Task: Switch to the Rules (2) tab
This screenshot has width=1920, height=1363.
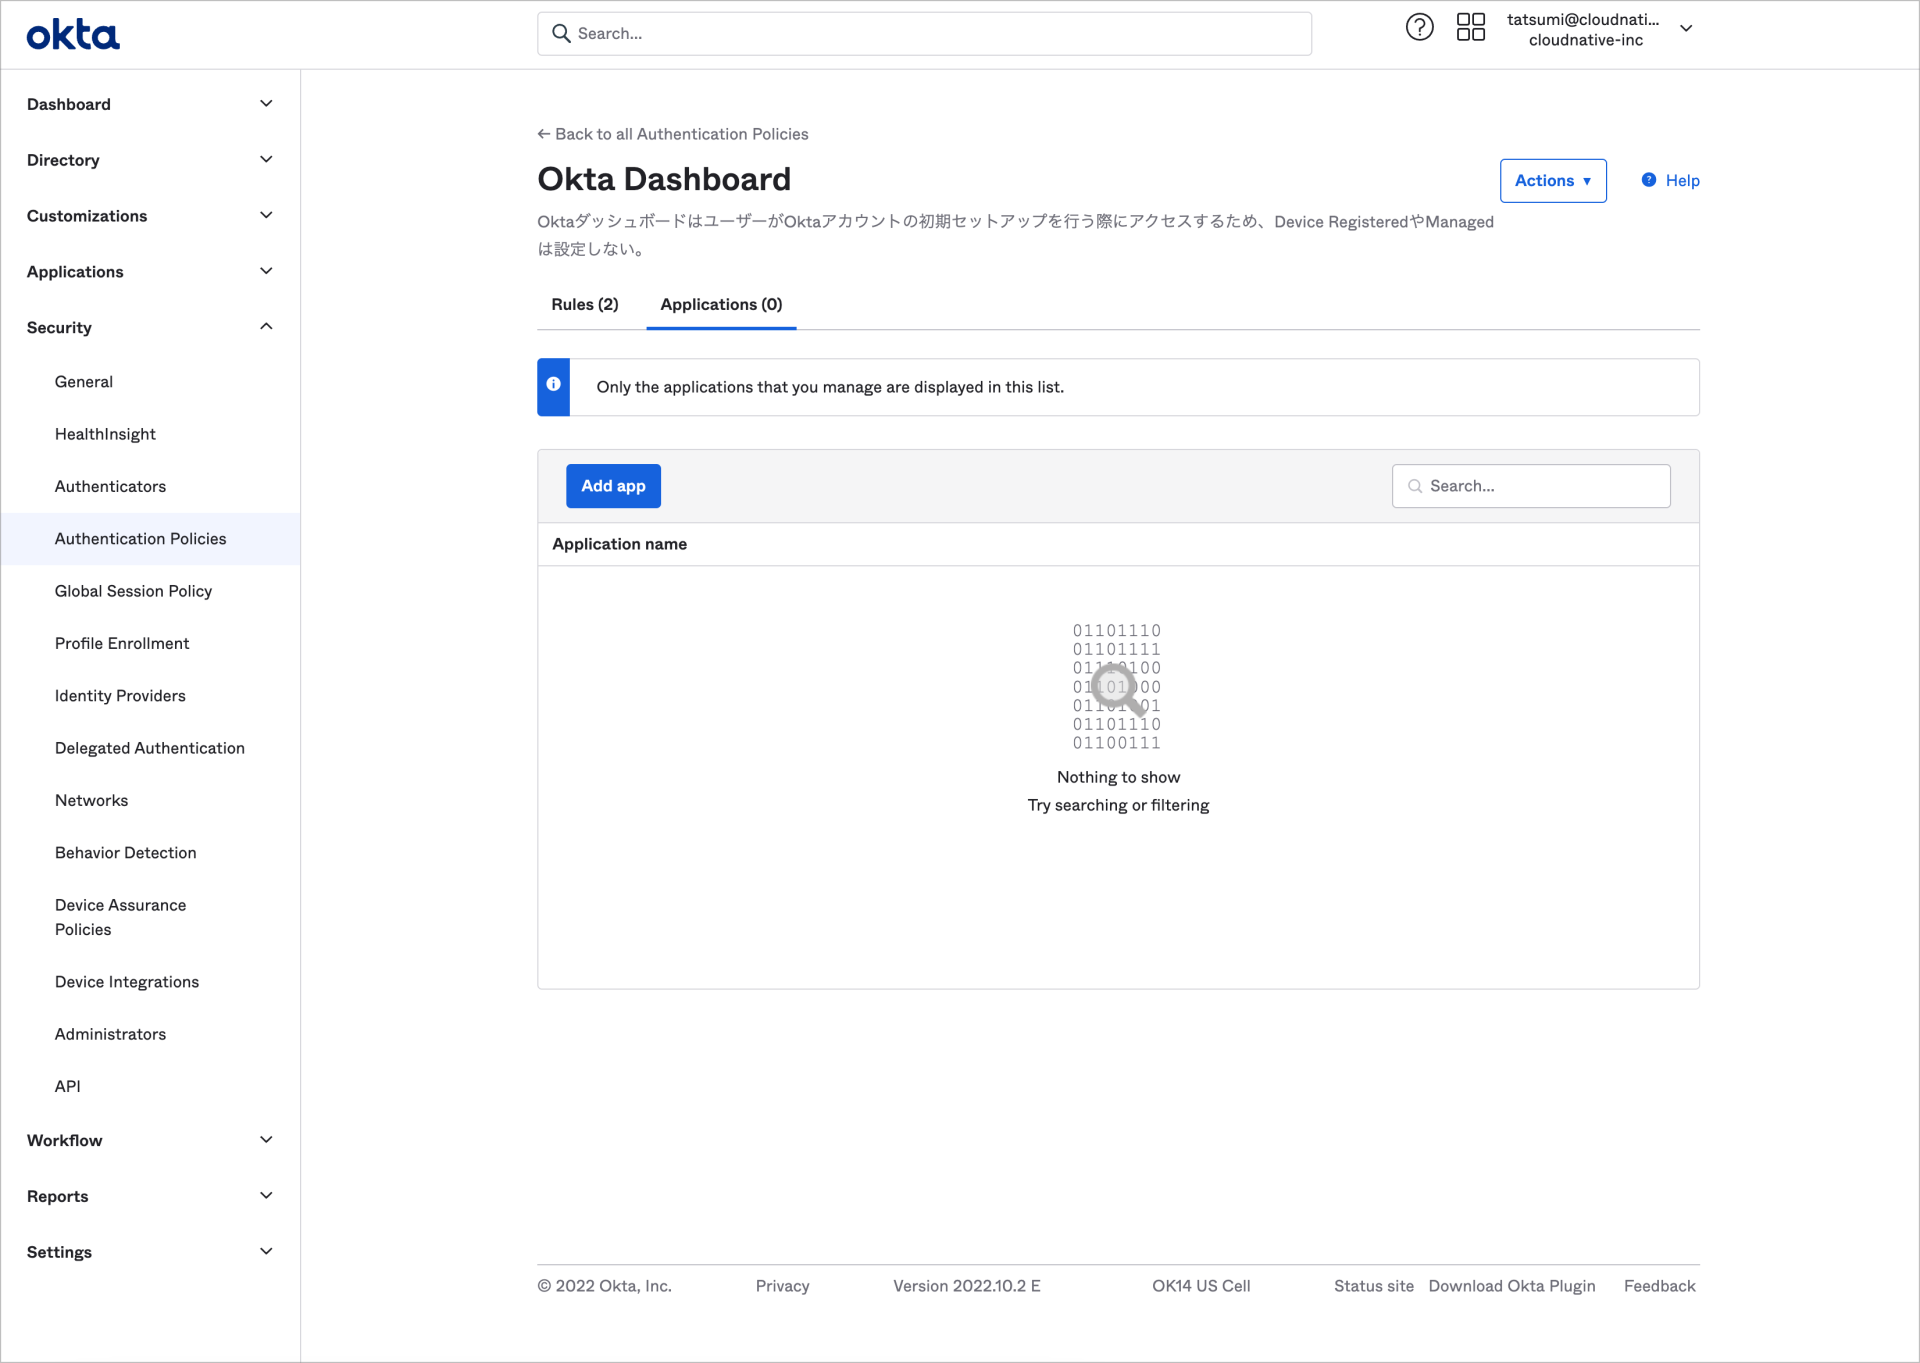Action: click(584, 304)
